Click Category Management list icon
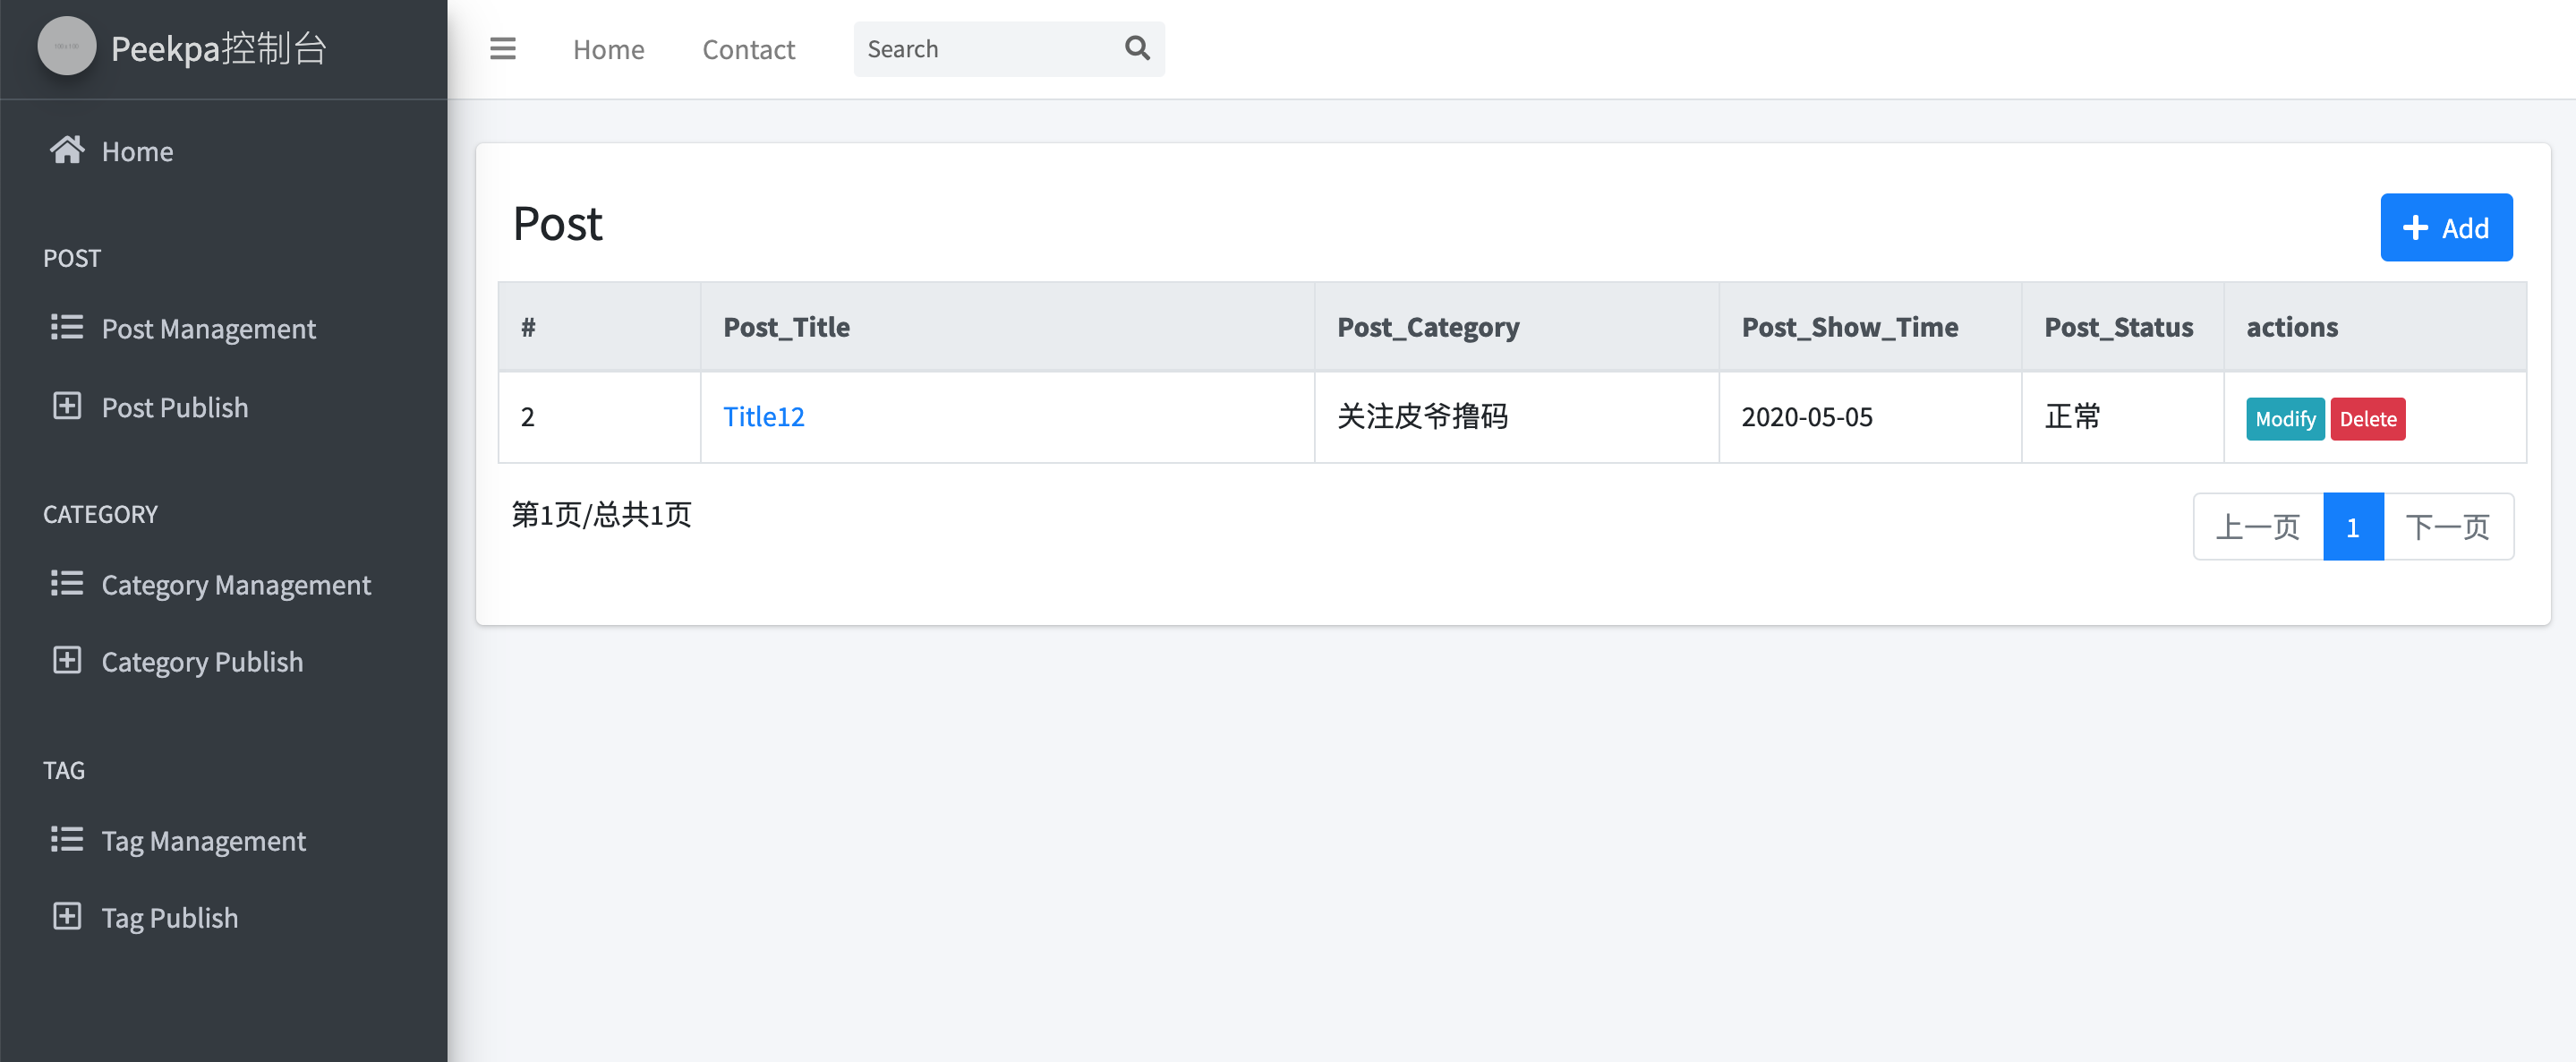Image resolution: width=2576 pixels, height=1062 pixels. pos(67,583)
